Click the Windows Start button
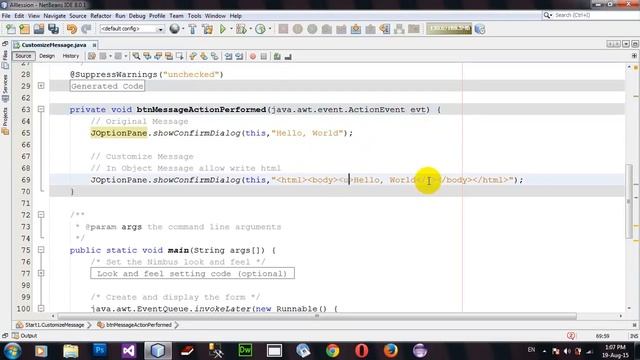640x360 pixels. pos(12,351)
